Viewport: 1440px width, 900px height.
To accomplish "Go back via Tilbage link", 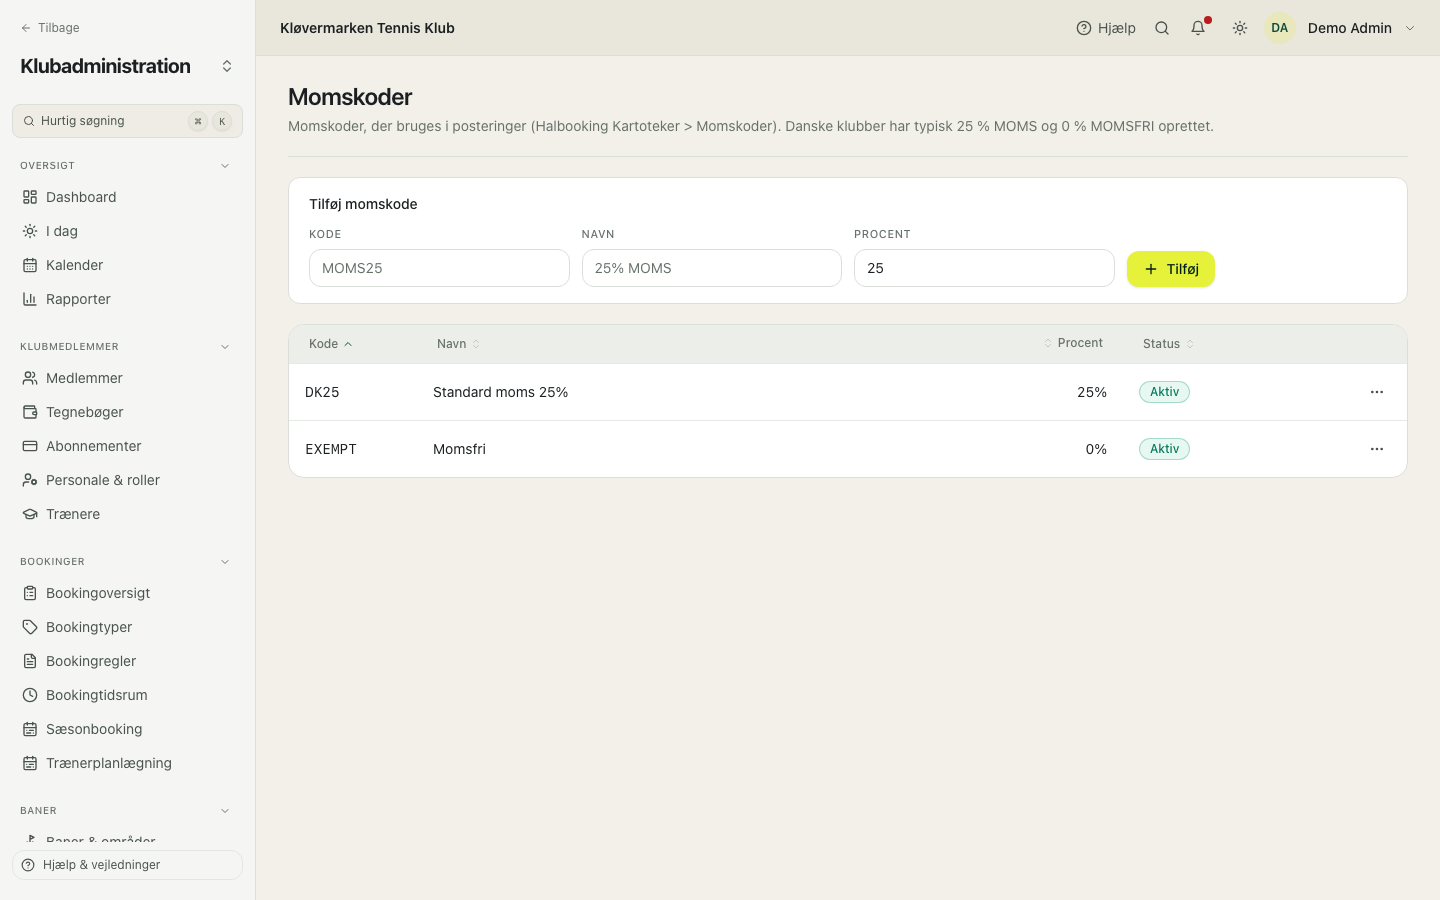I will [50, 28].
